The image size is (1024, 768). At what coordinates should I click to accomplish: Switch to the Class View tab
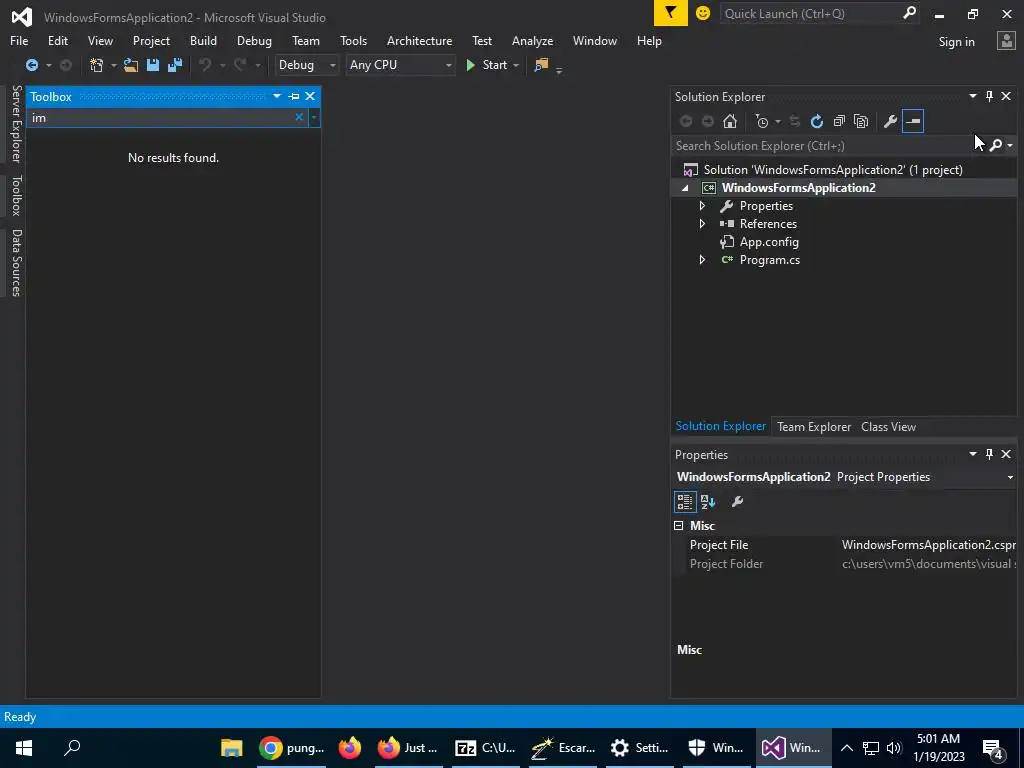click(x=888, y=427)
